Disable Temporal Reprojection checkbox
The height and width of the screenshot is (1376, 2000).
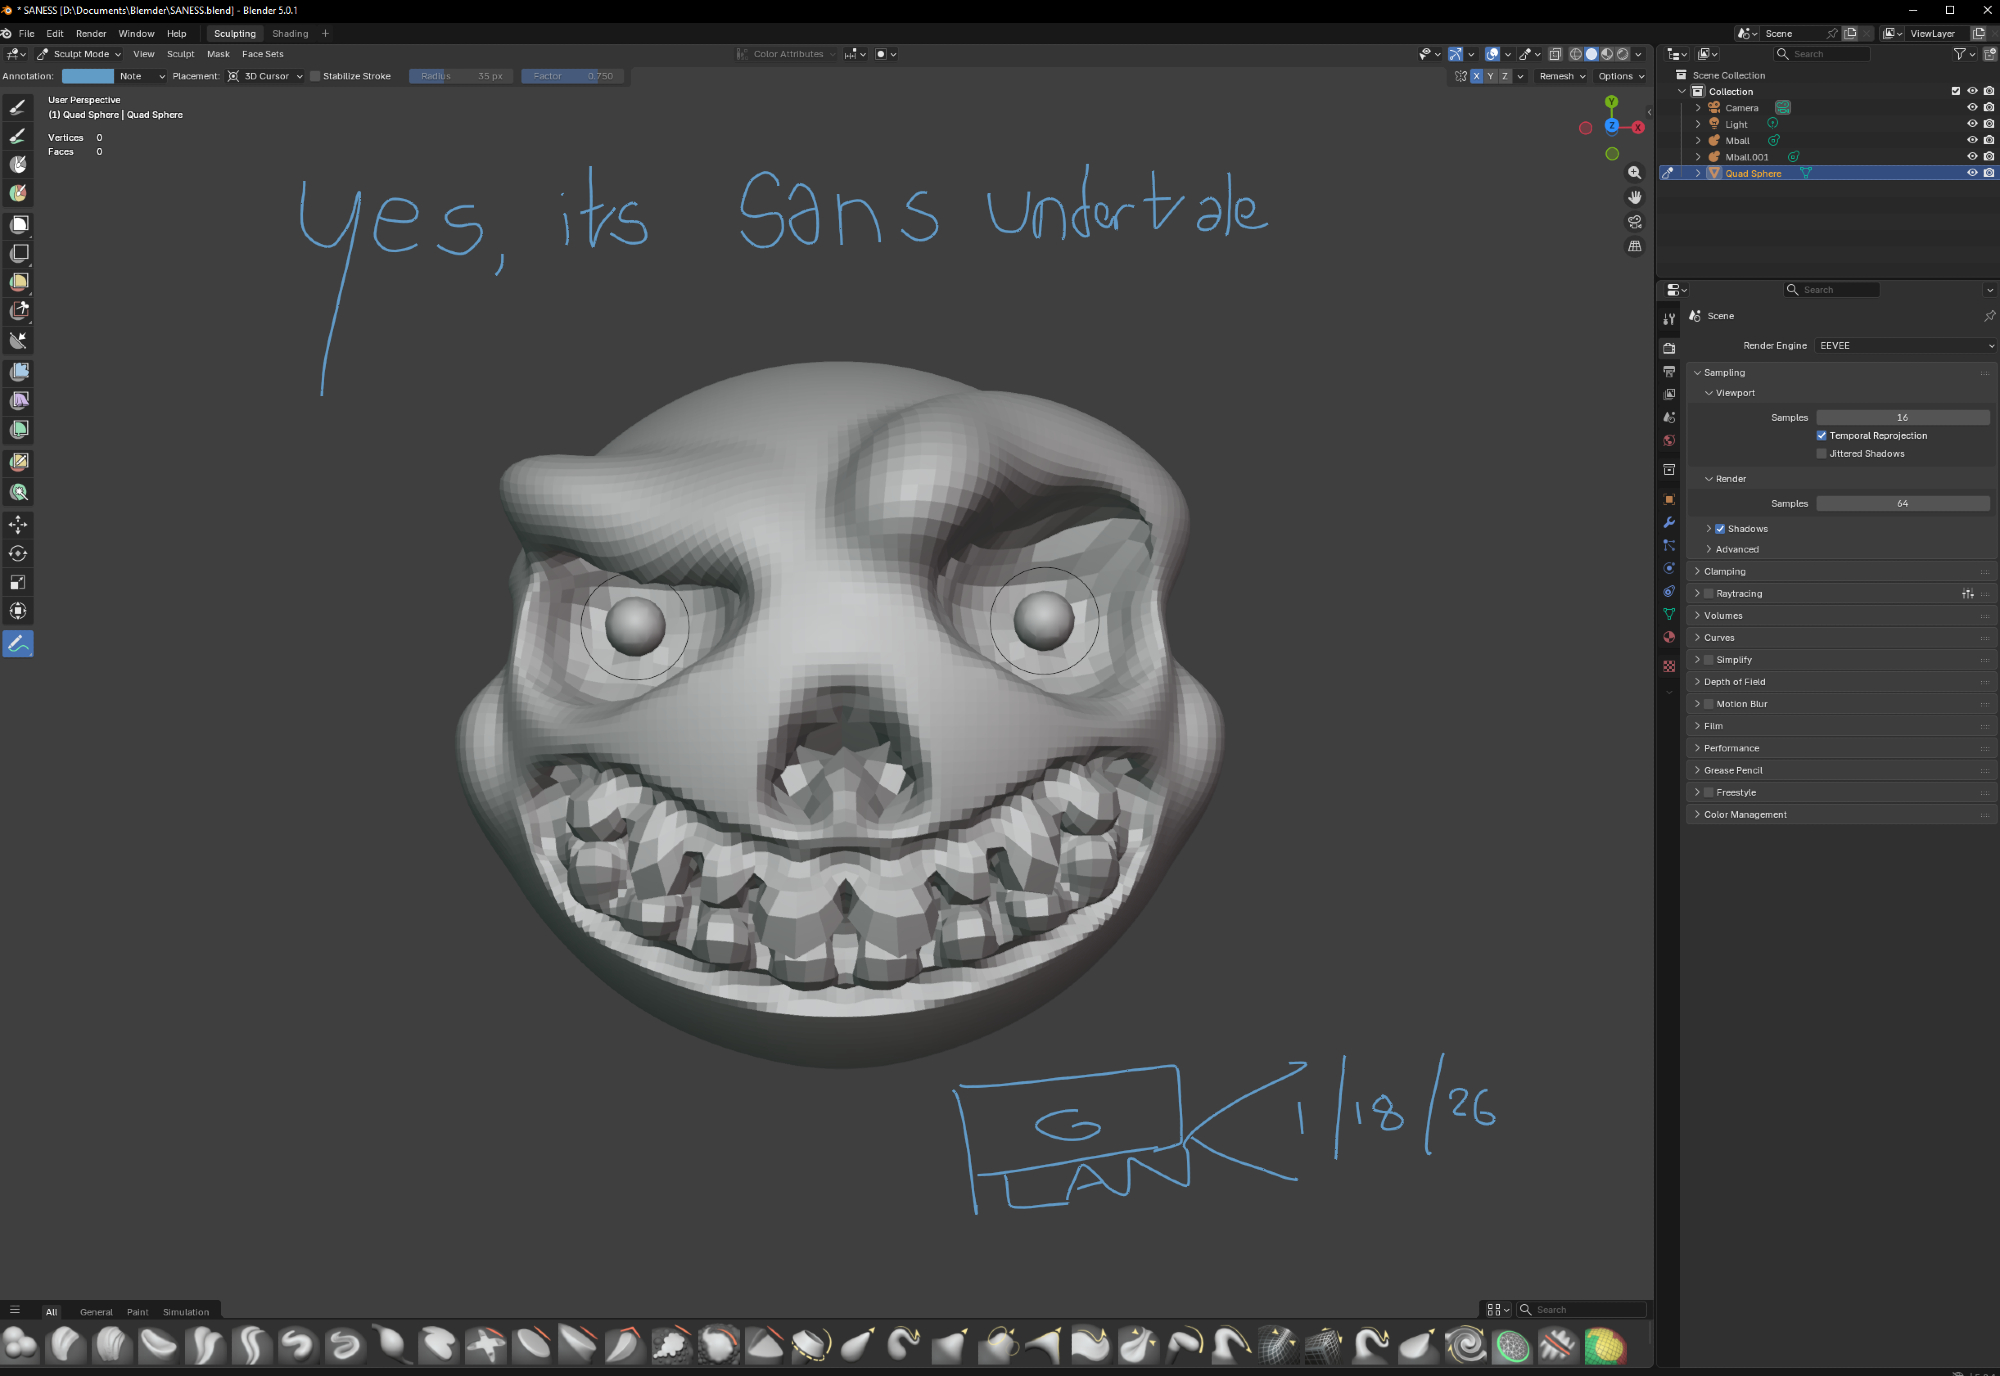pyautogui.click(x=1822, y=436)
